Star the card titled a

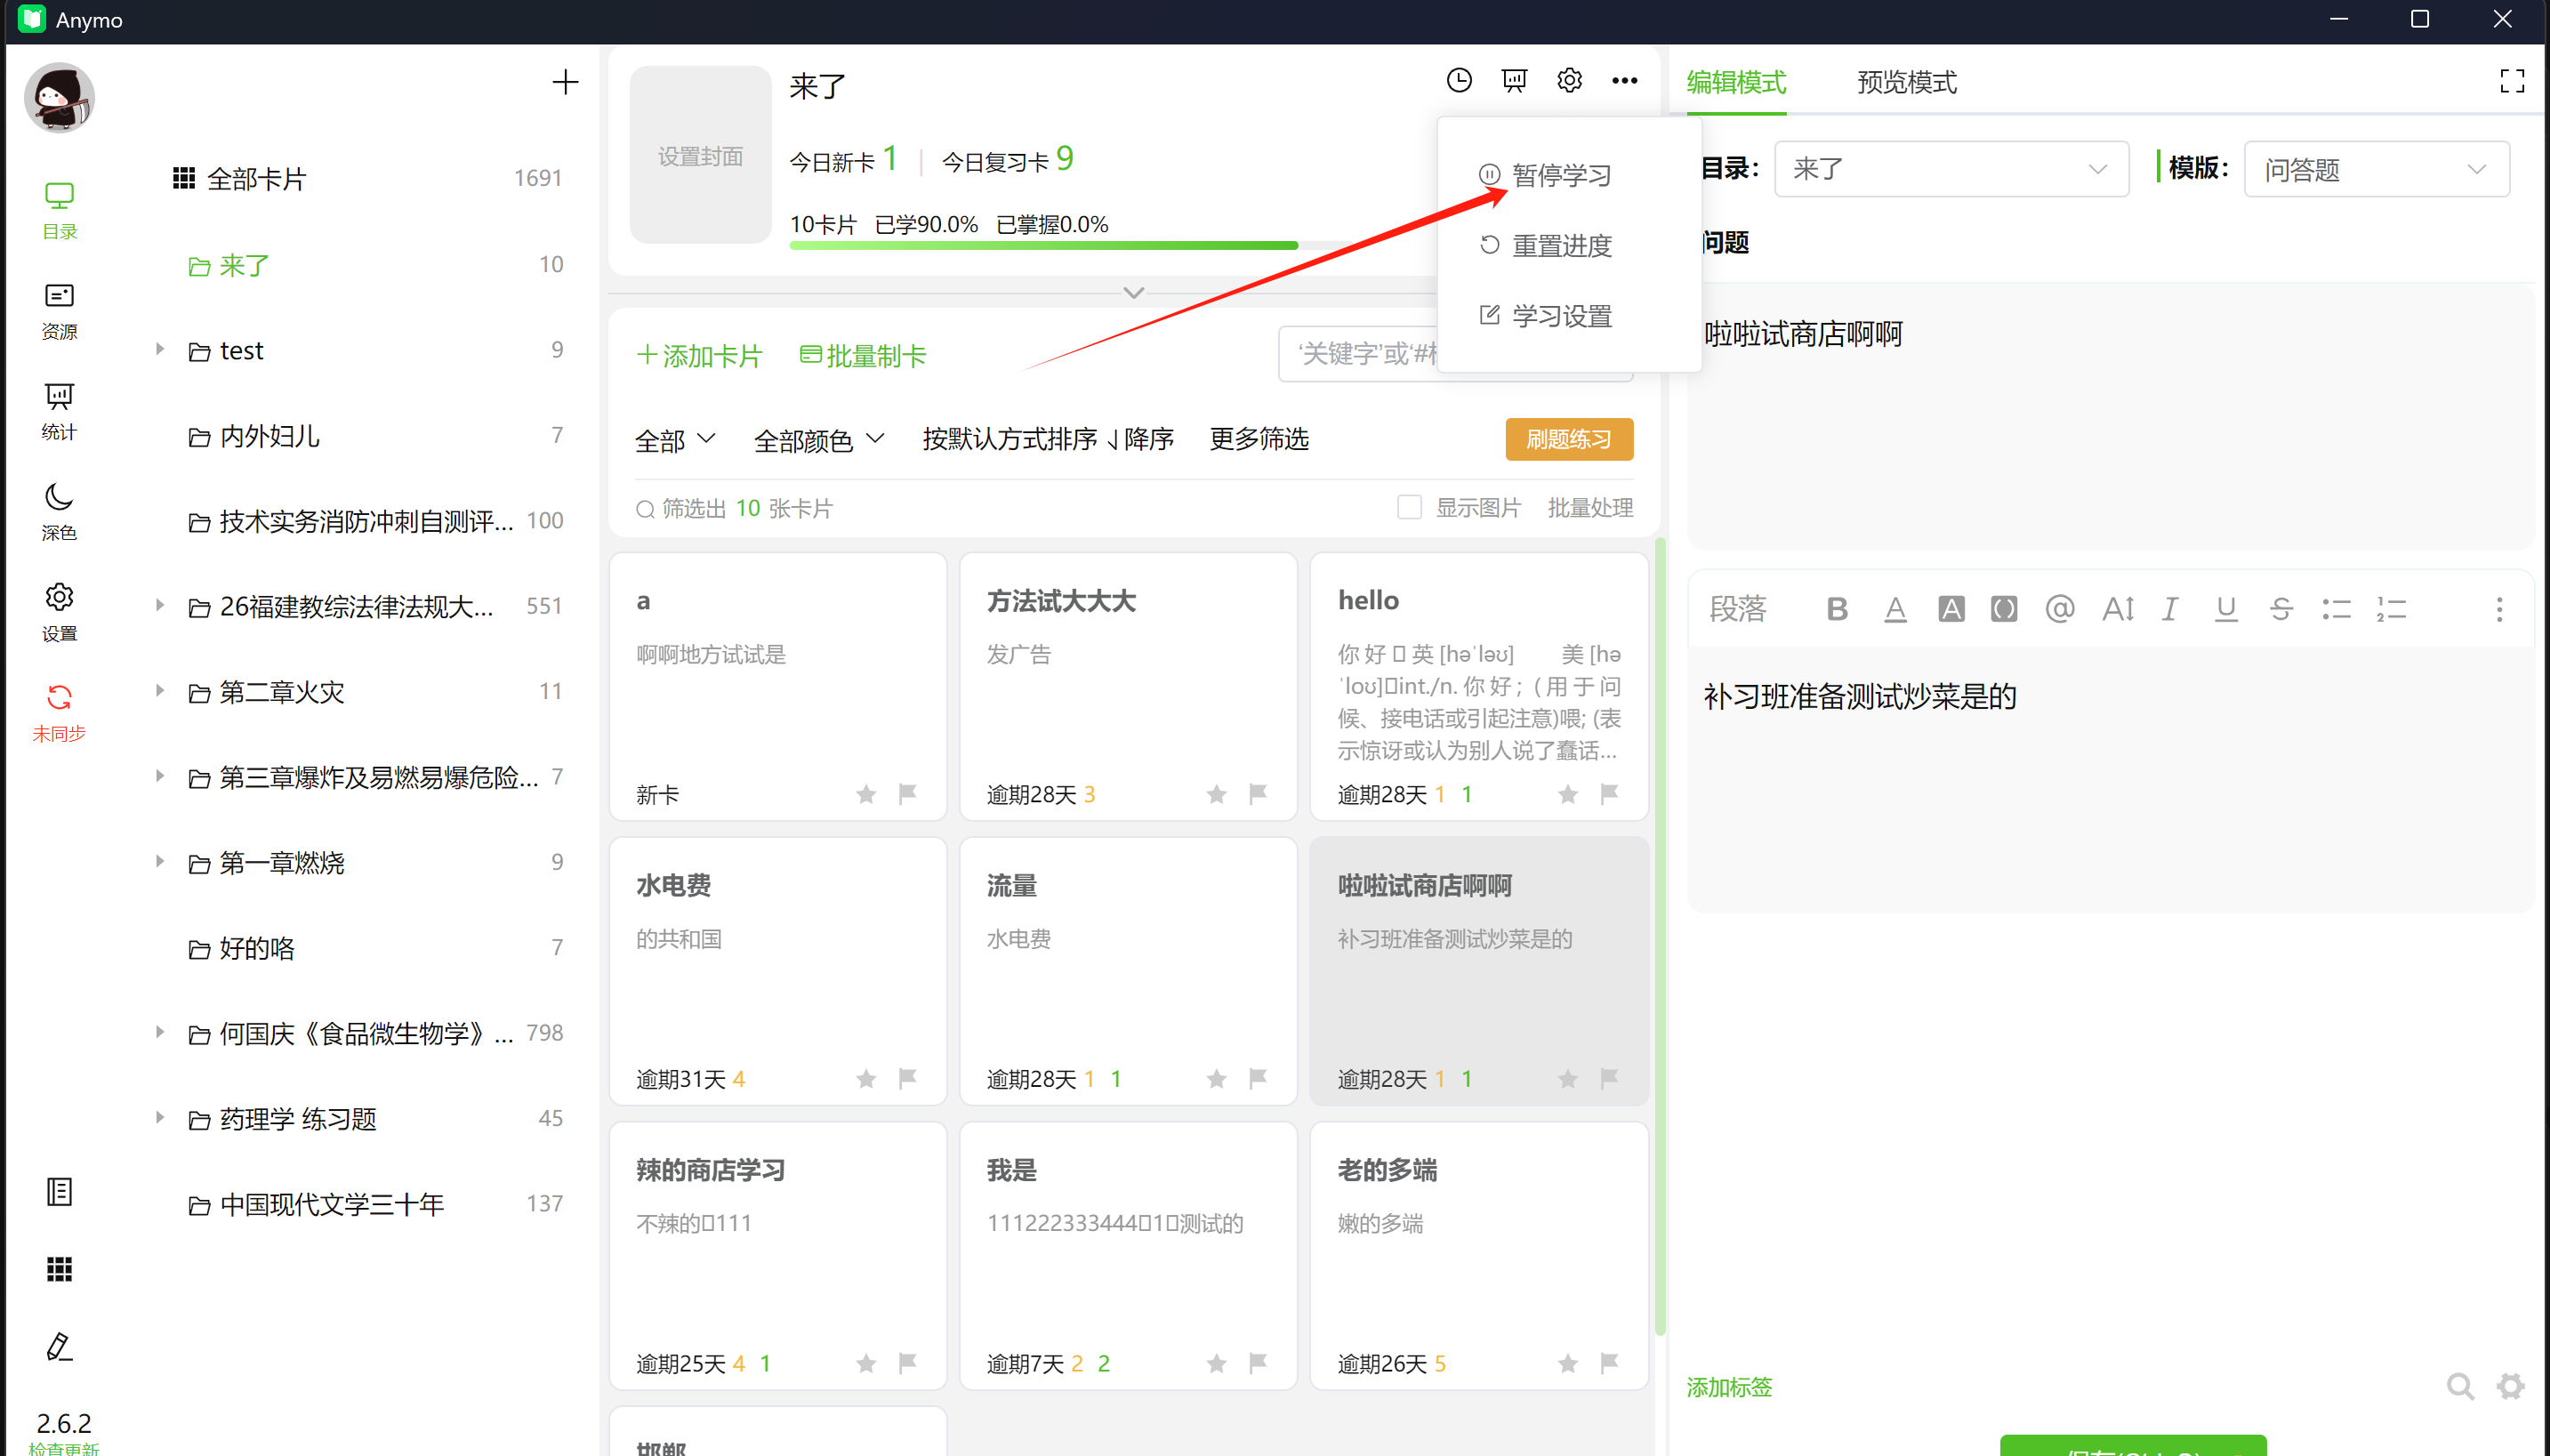click(x=866, y=794)
